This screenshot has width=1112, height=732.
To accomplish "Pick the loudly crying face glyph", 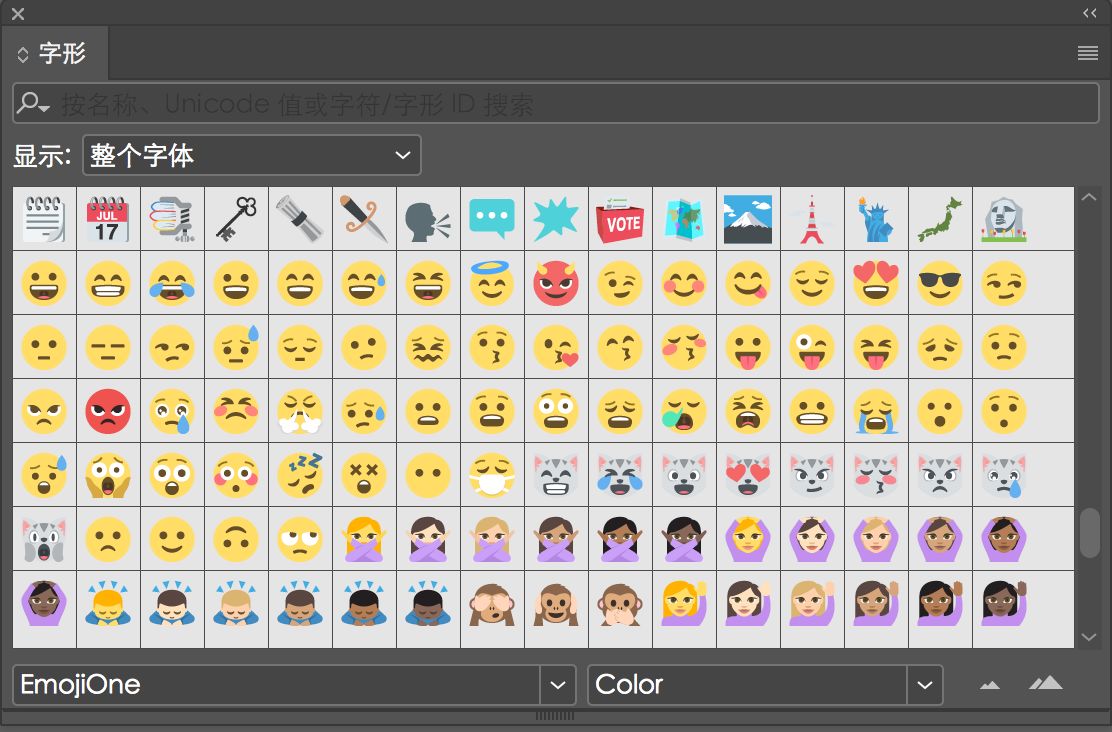I will 877,411.
